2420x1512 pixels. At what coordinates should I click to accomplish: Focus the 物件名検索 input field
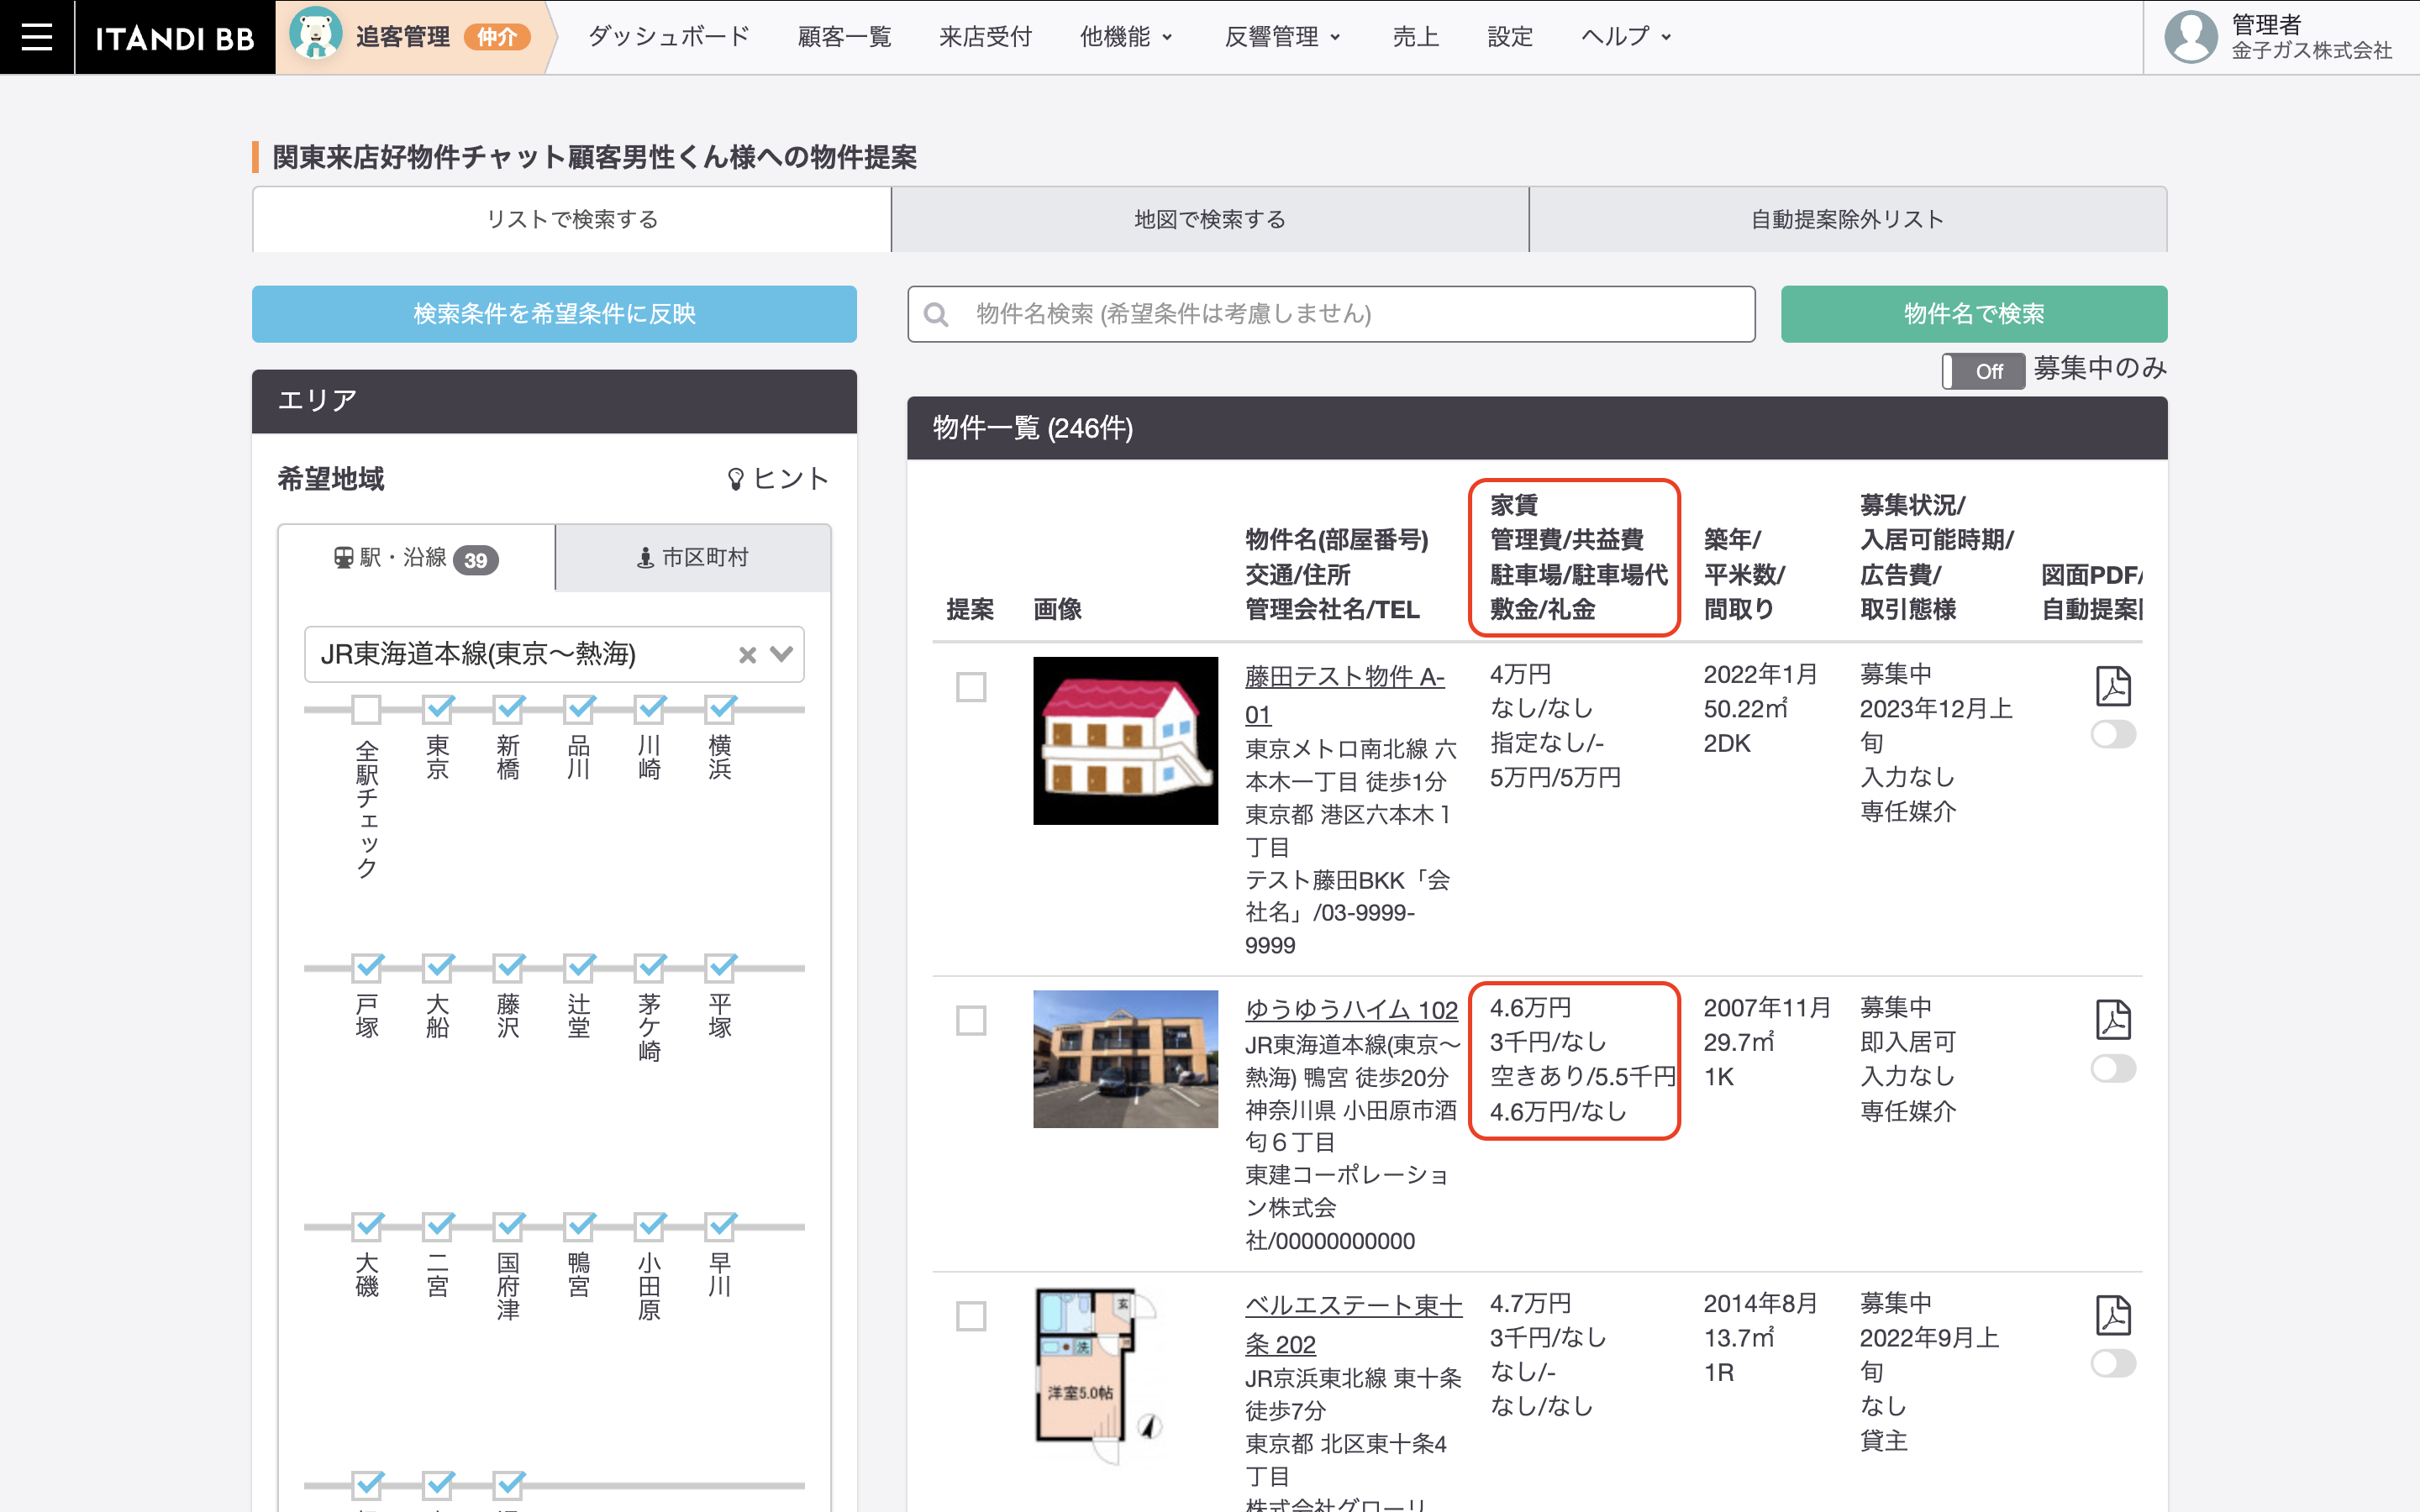pos(1331,314)
